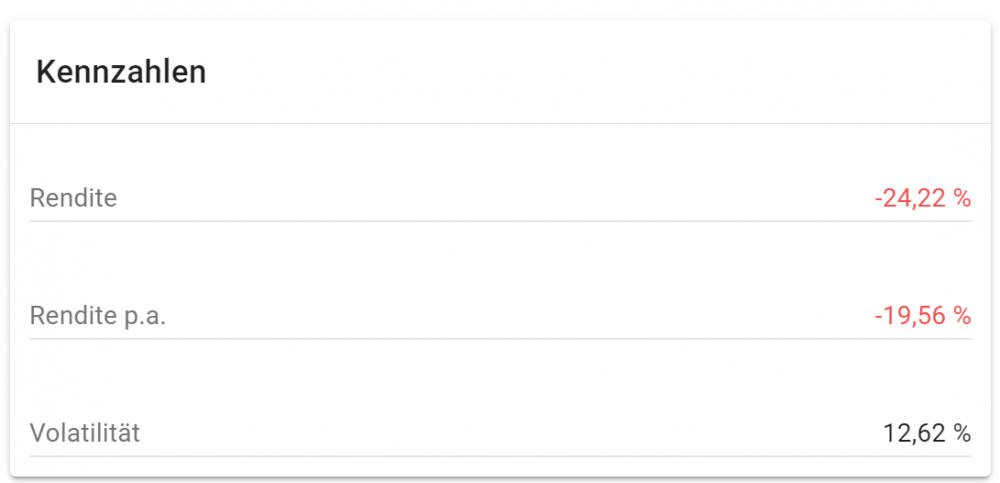The image size is (1000, 483).
Task: Click blank space between Rendite and -24,22 %
Action: tap(500, 198)
